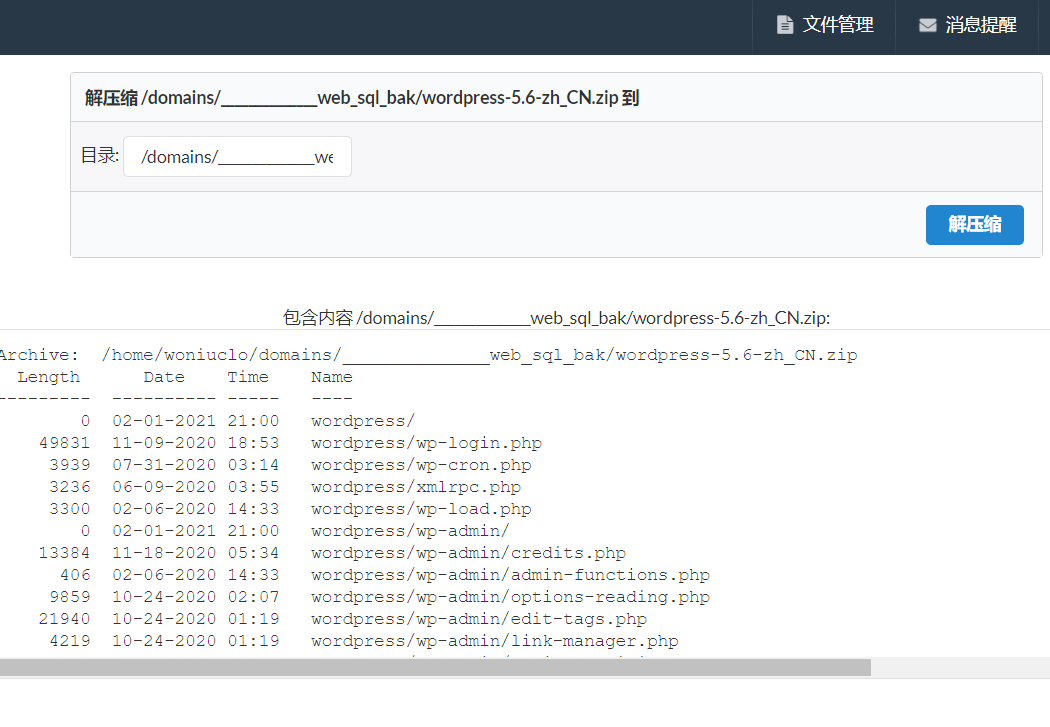Select the wp-admin/admin-functions.php entry
This screenshot has height=727, width=1050.
pos(510,575)
